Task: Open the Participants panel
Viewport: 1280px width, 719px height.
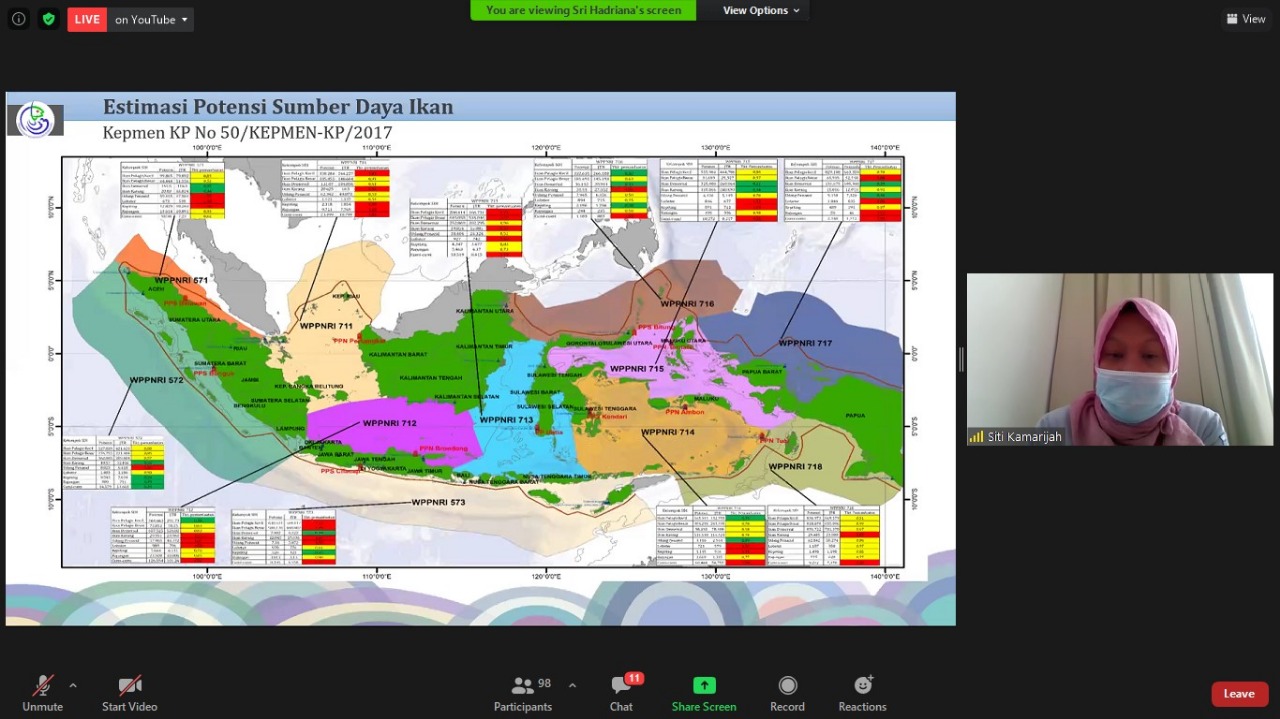Action: pyautogui.click(x=522, y=693)
